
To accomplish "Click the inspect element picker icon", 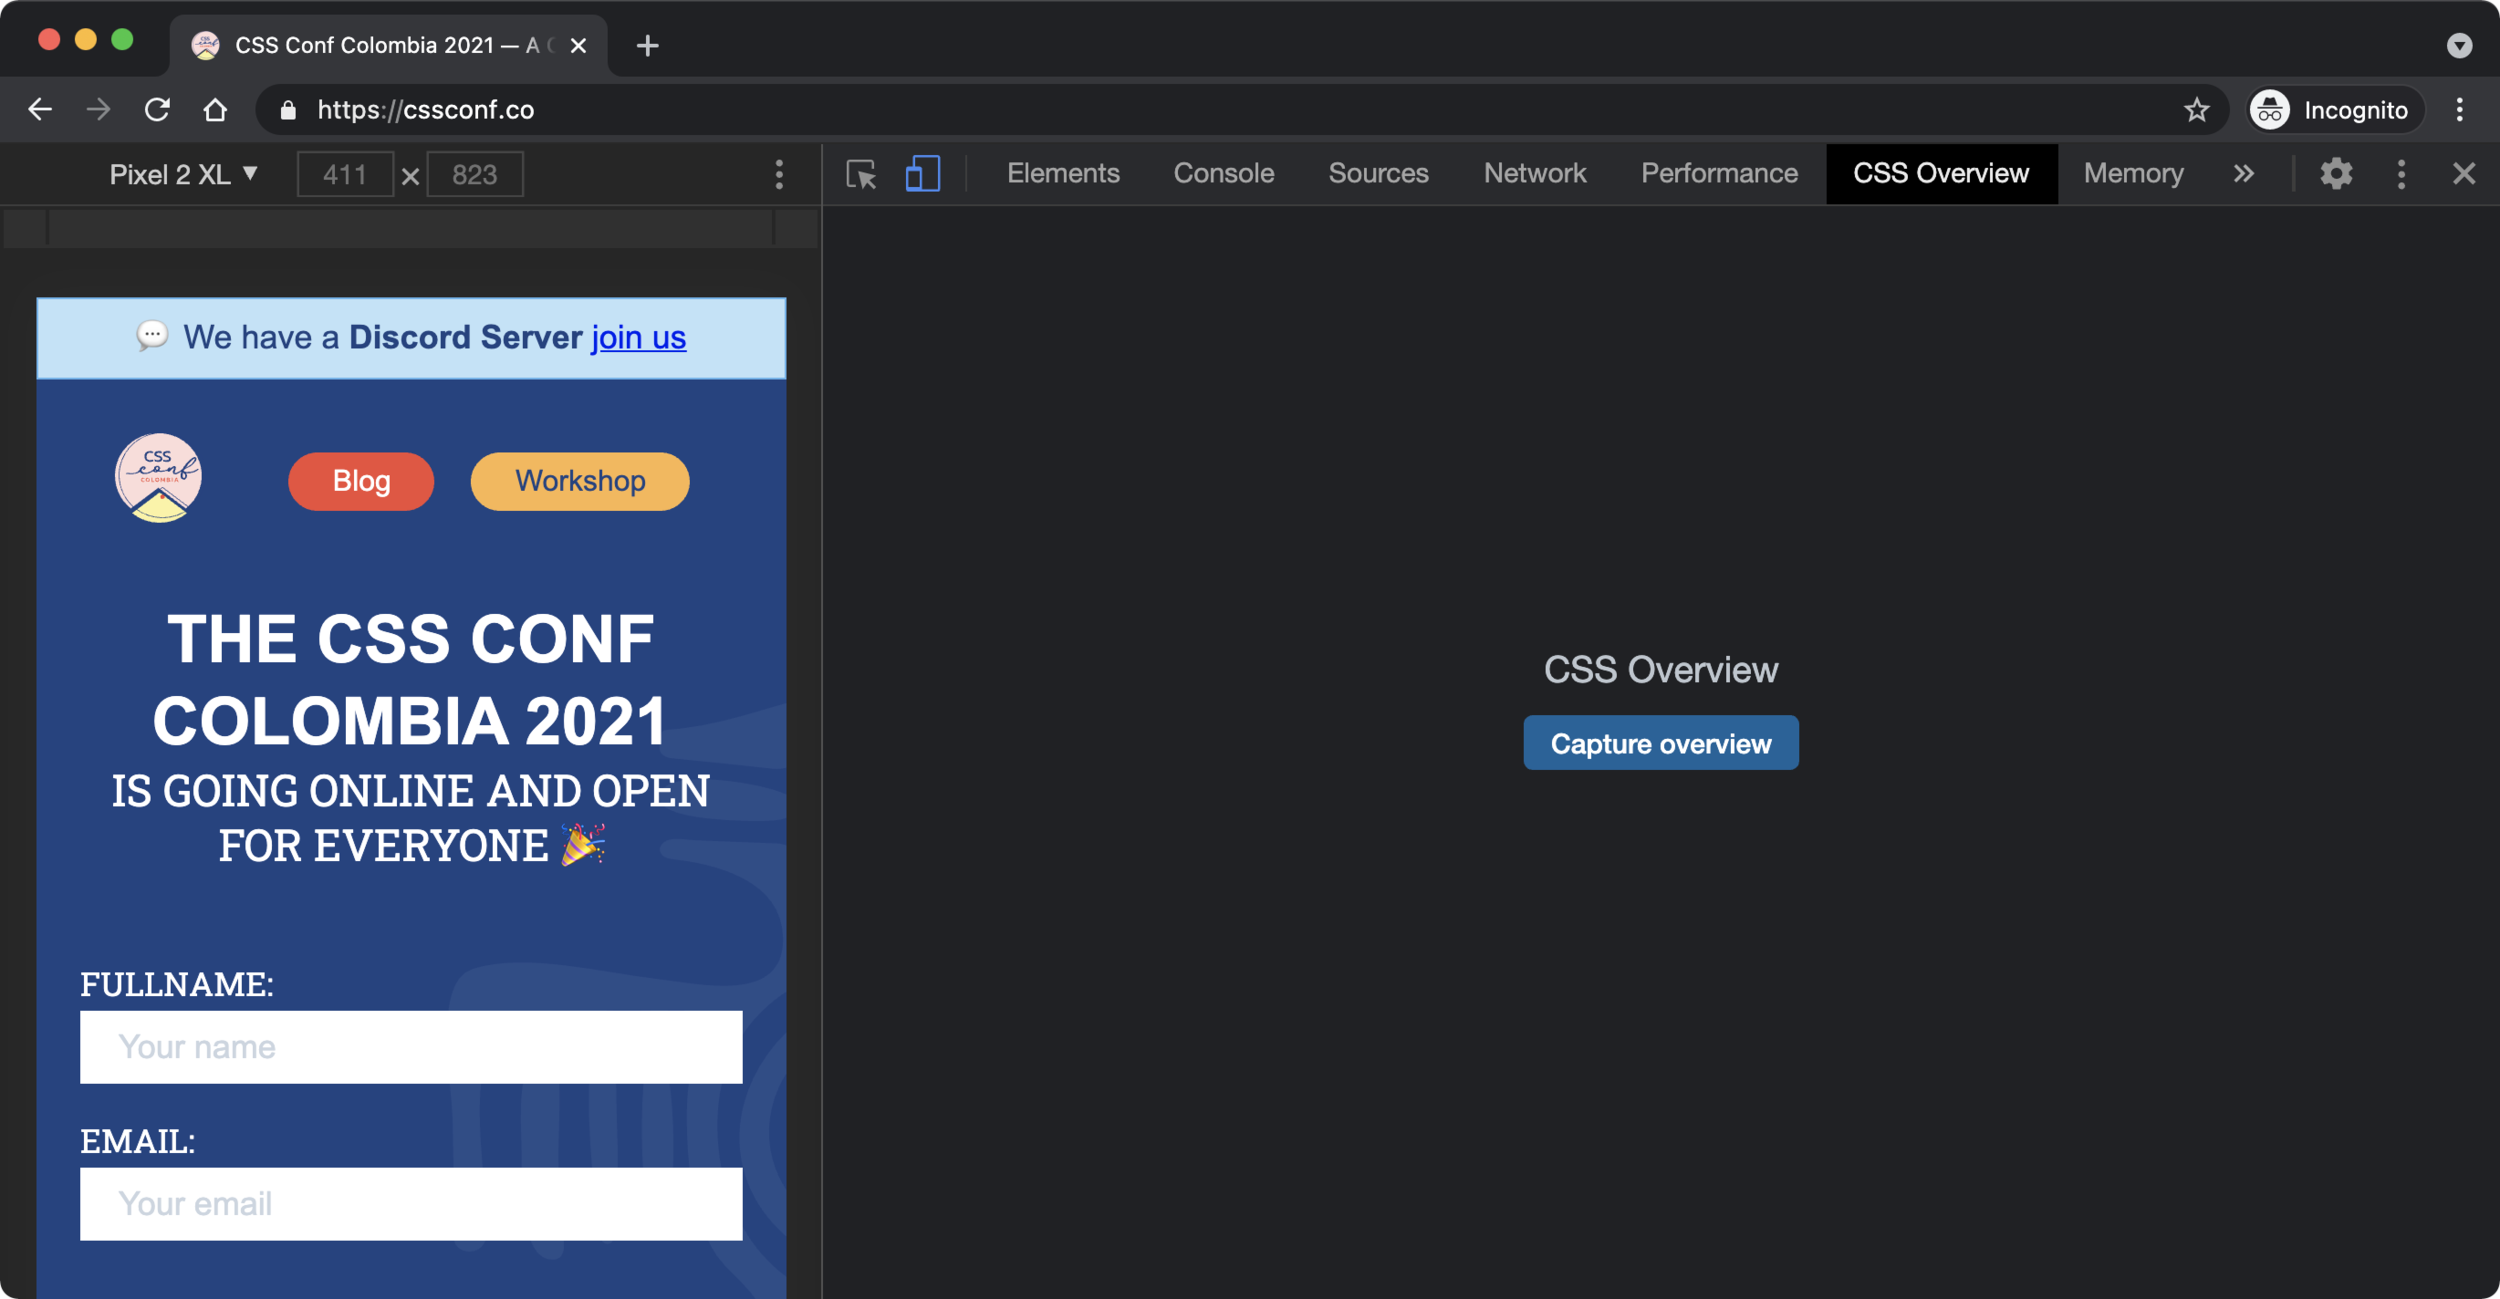I will pos(861,174).
